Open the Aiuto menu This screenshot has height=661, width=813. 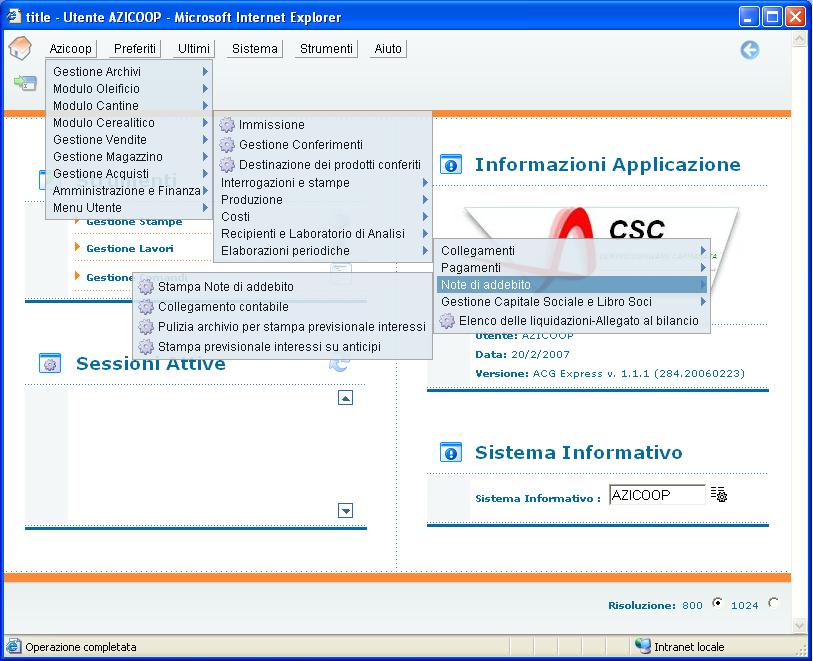tap(388, 49)
